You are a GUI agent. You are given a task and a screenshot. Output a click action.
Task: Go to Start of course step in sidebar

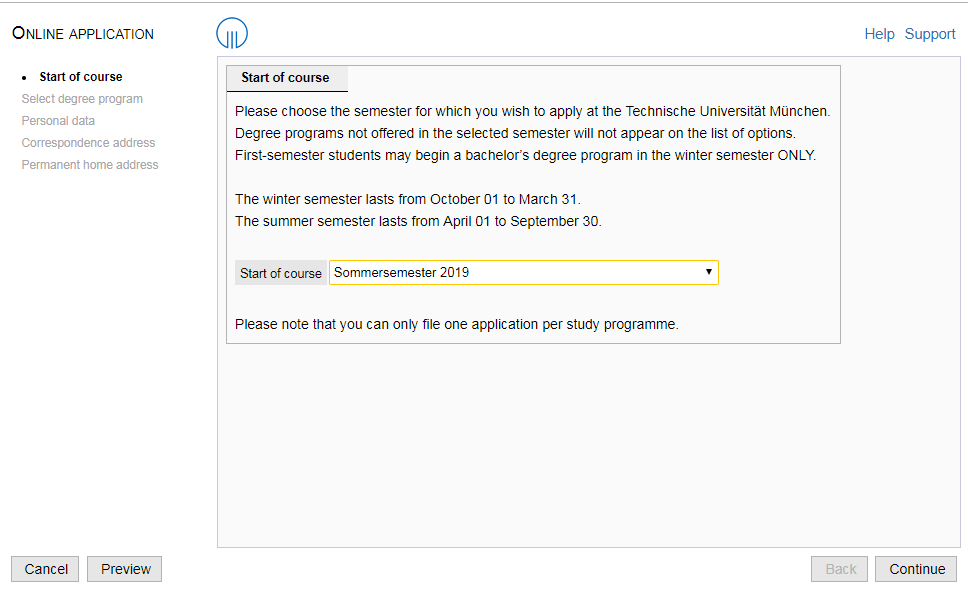click(81, 77)
